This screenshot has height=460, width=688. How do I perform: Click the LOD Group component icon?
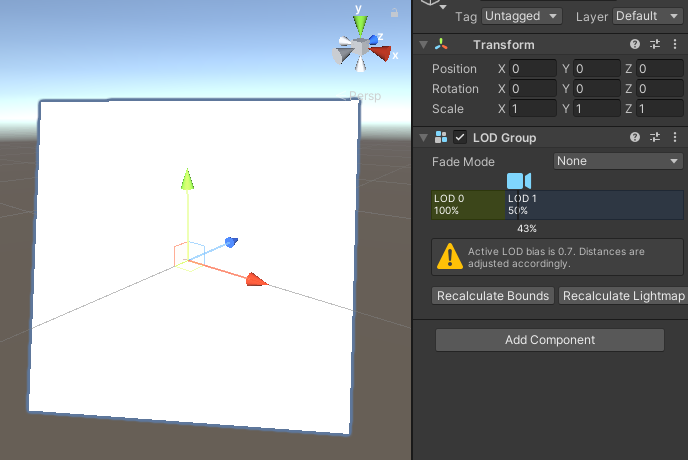point(441,137)
